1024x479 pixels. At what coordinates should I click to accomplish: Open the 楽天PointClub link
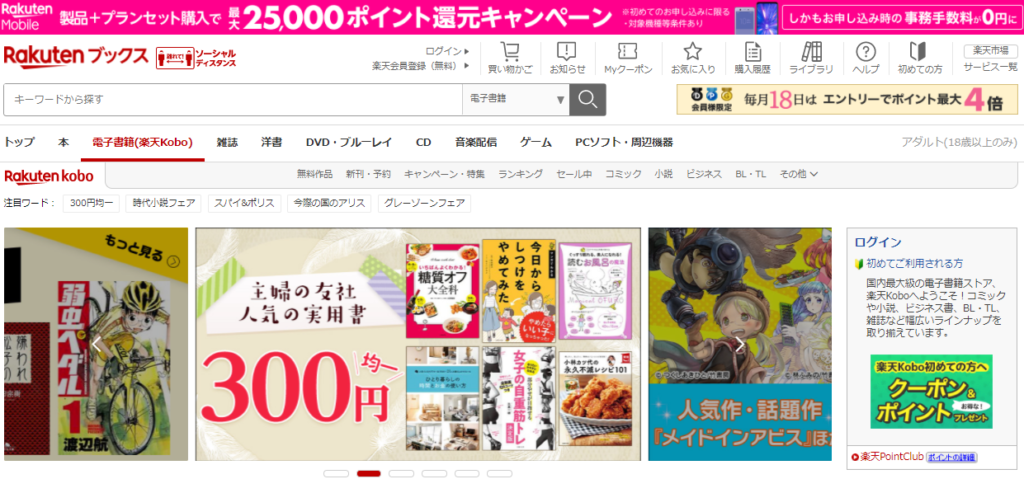892,456
